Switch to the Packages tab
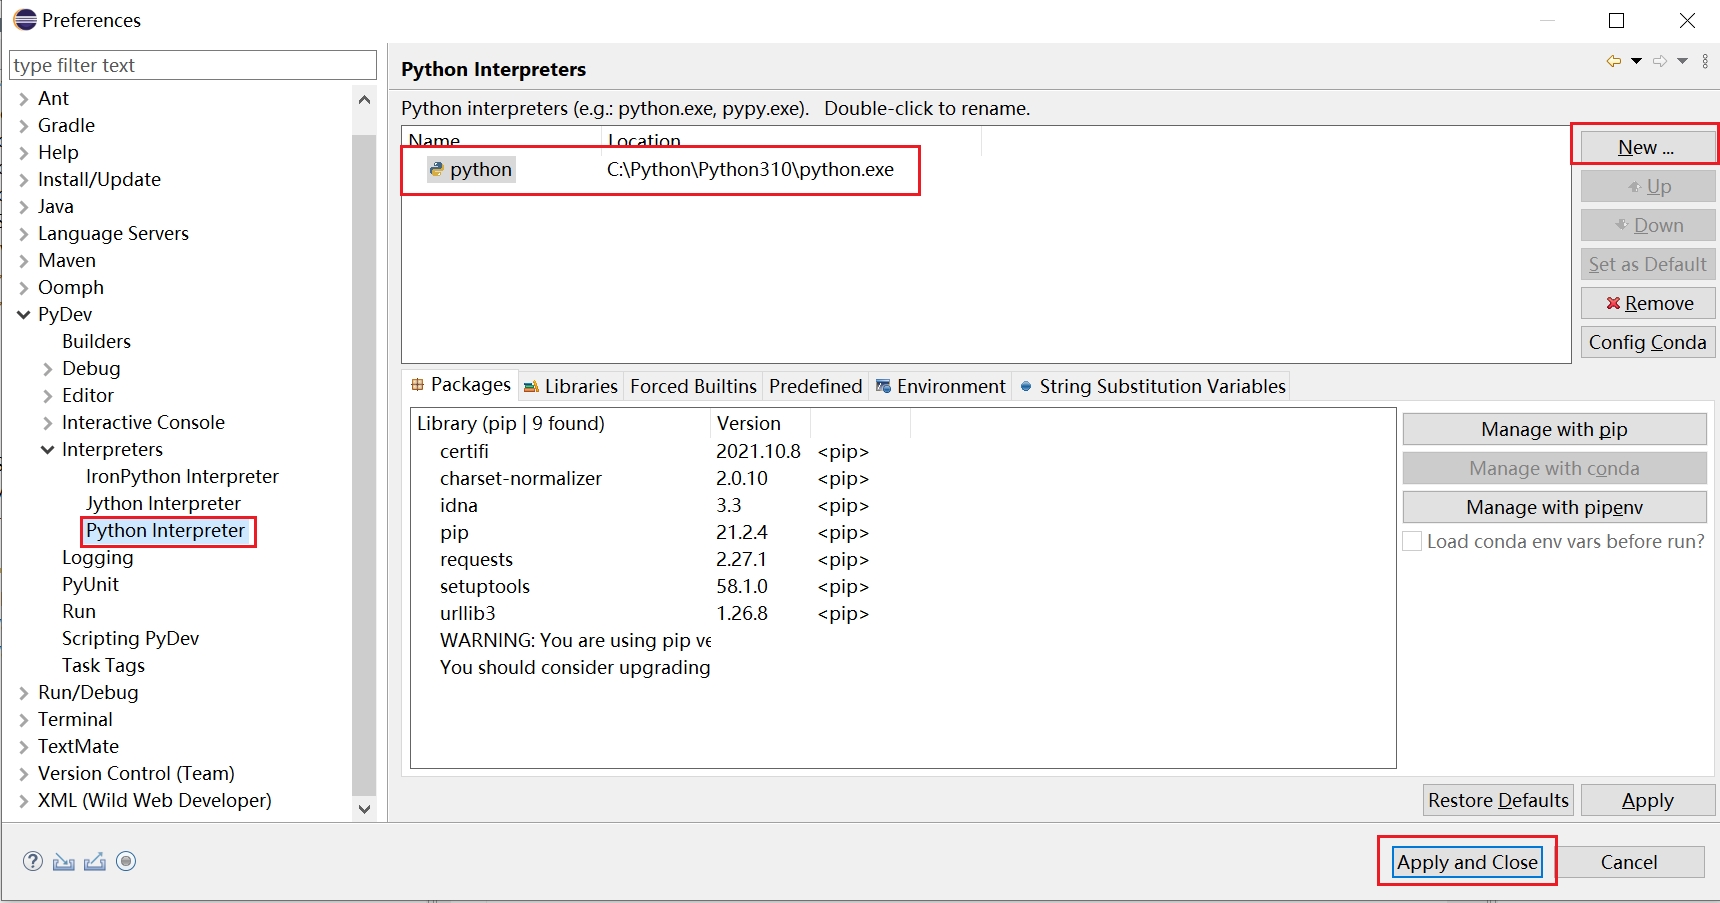Image resolution: width=1720 pixels, height=903 pixels. 461,385
